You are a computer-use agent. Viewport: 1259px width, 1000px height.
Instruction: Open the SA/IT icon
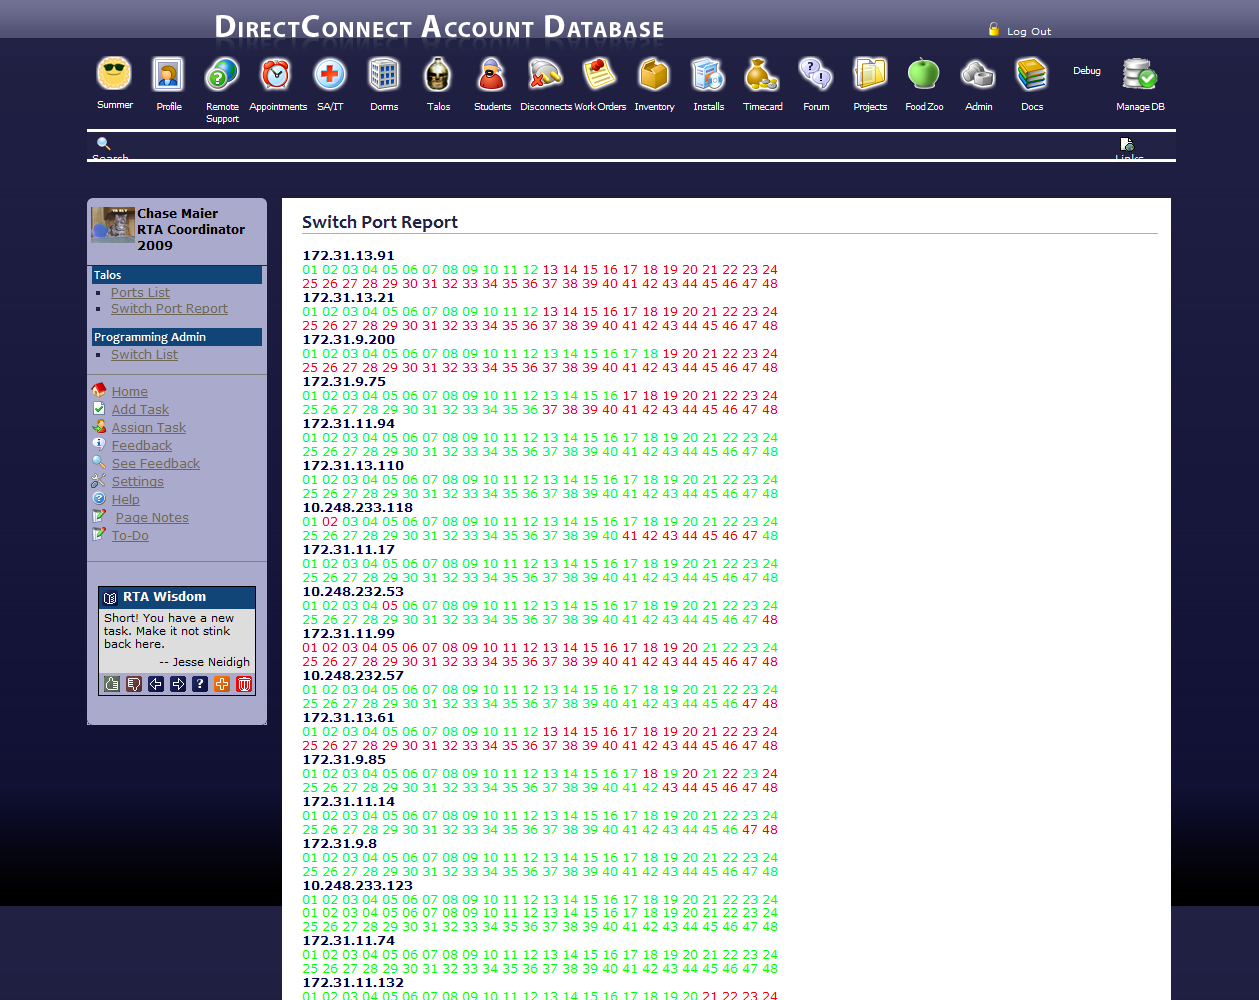330,74
